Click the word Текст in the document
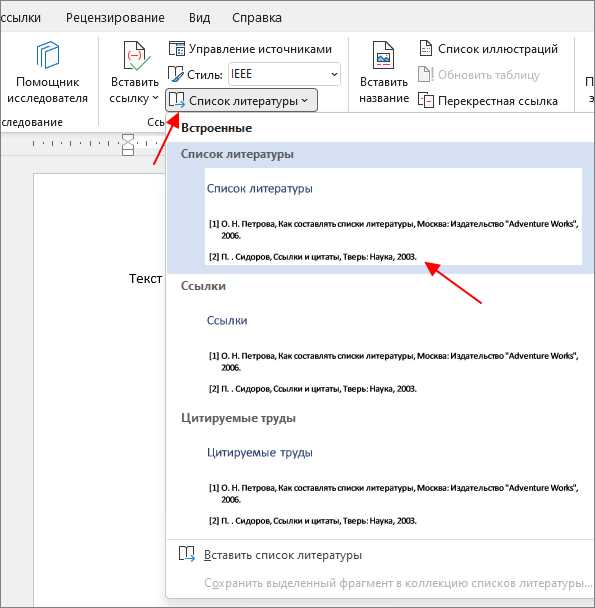595x608 pixels. pos(145,278)
